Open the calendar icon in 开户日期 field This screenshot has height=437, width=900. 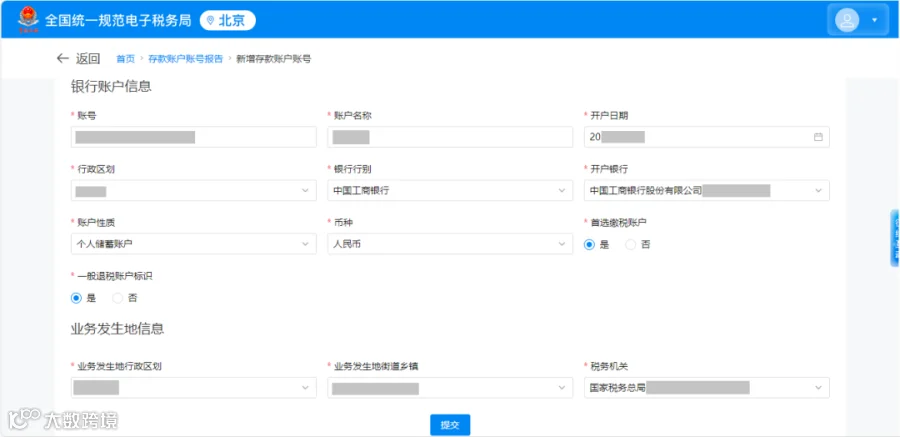818,137
